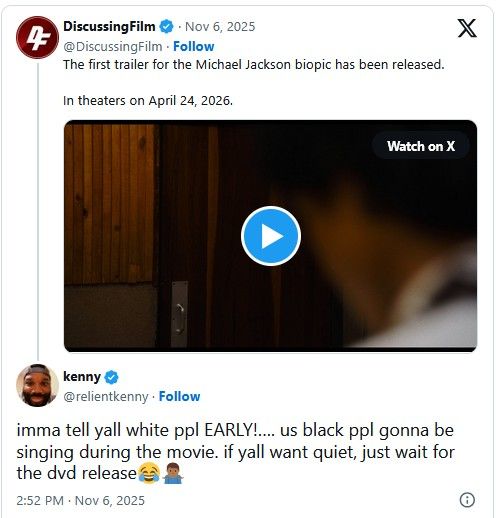Image resolution: width=496 pixels, height=518 pixels.
Task: Open the kenny display name
Action: [x=82, y=377]
